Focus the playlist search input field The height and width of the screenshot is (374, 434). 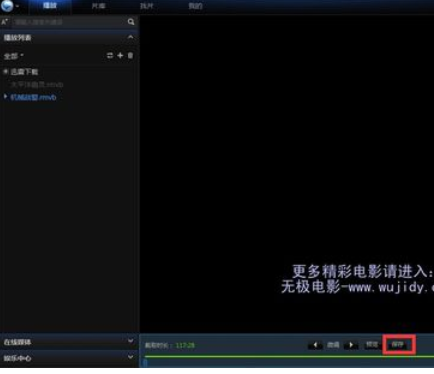[x=69, y=22]
